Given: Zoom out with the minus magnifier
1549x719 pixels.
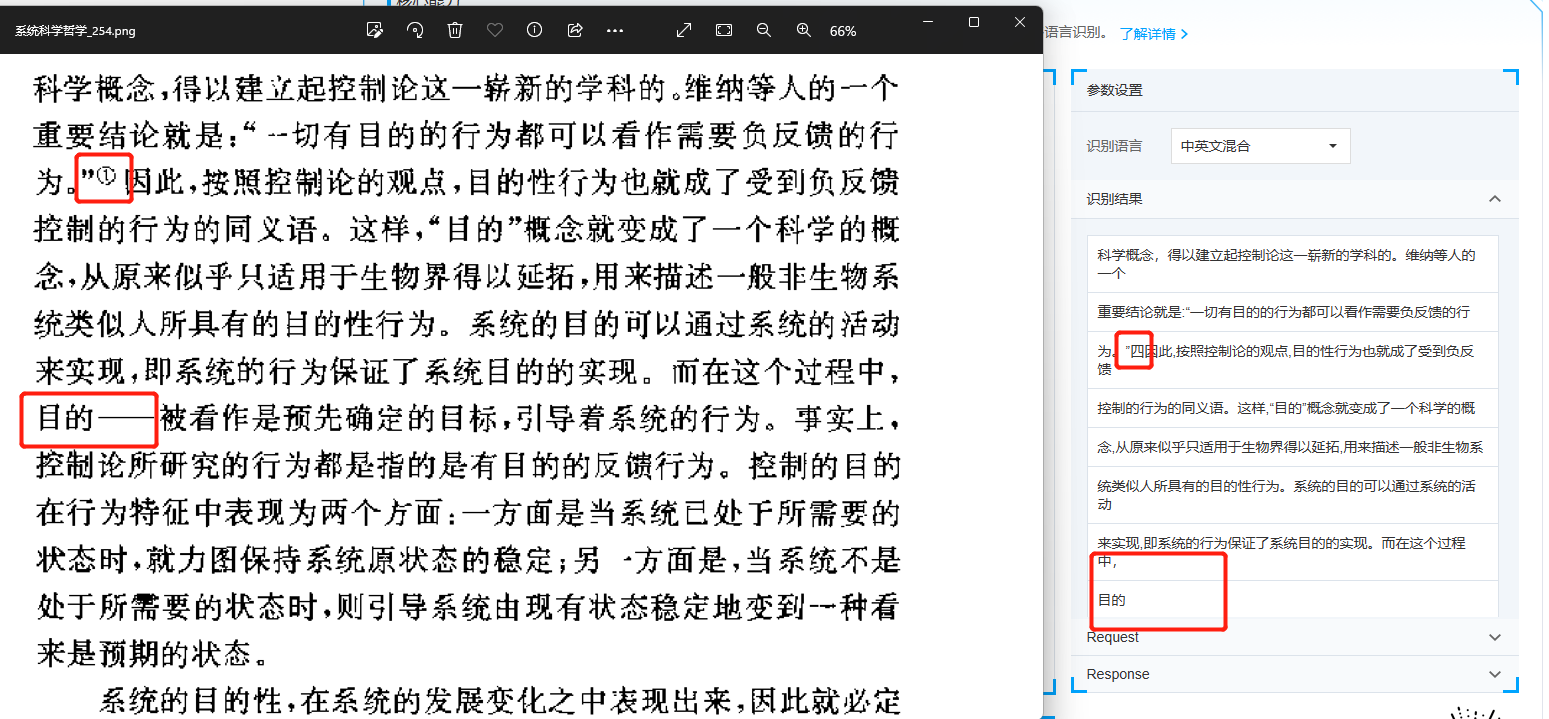Looking at the screenshot, I should [x=764, y=31].
